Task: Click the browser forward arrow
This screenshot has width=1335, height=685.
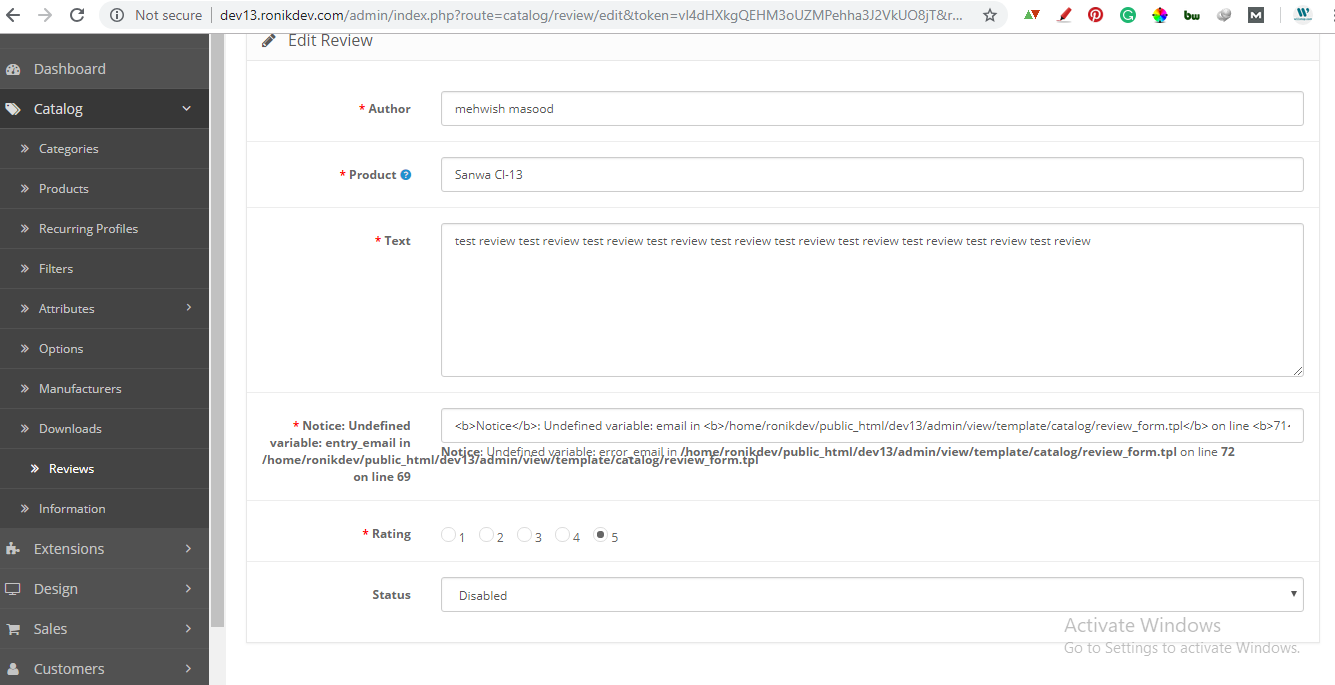Action: [x=44, y=15]
